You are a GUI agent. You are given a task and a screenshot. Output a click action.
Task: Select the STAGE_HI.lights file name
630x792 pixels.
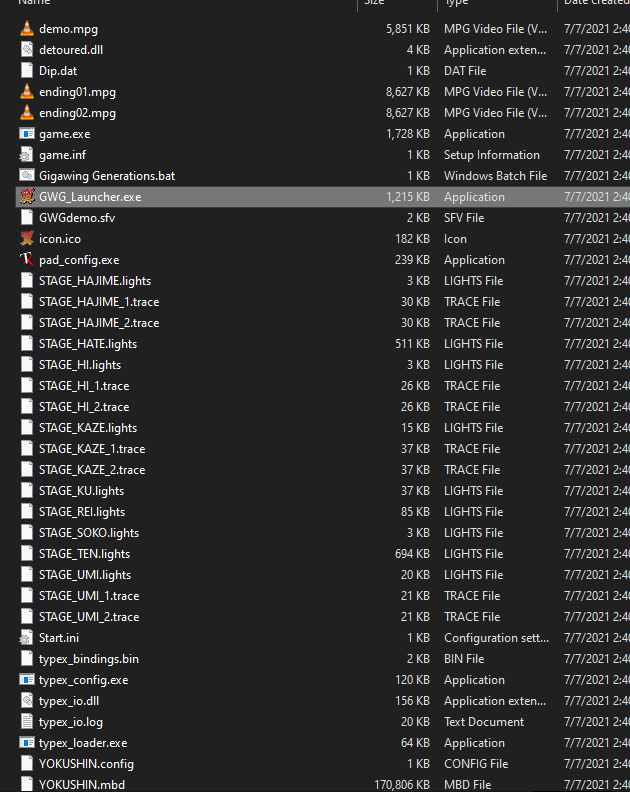[80, 365]
